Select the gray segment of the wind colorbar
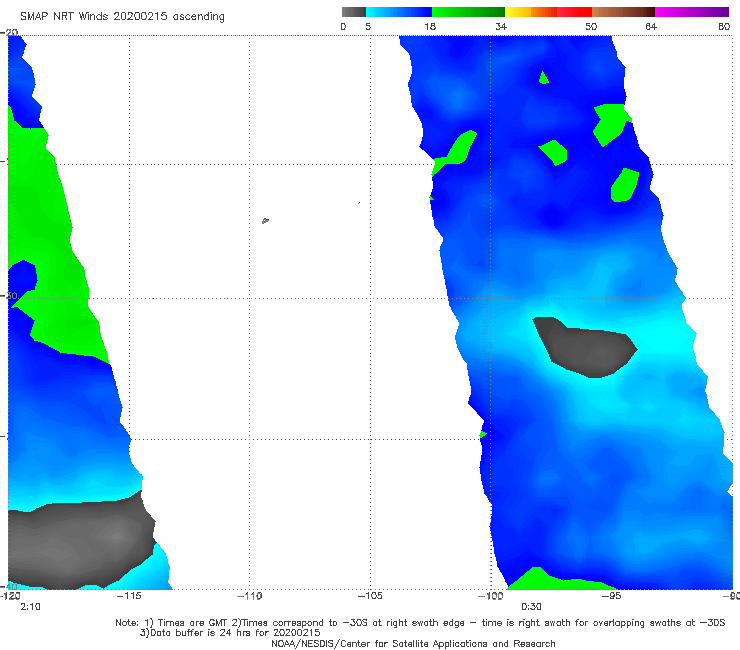This screenshot has height=650, width=740. tap(354, 12)
